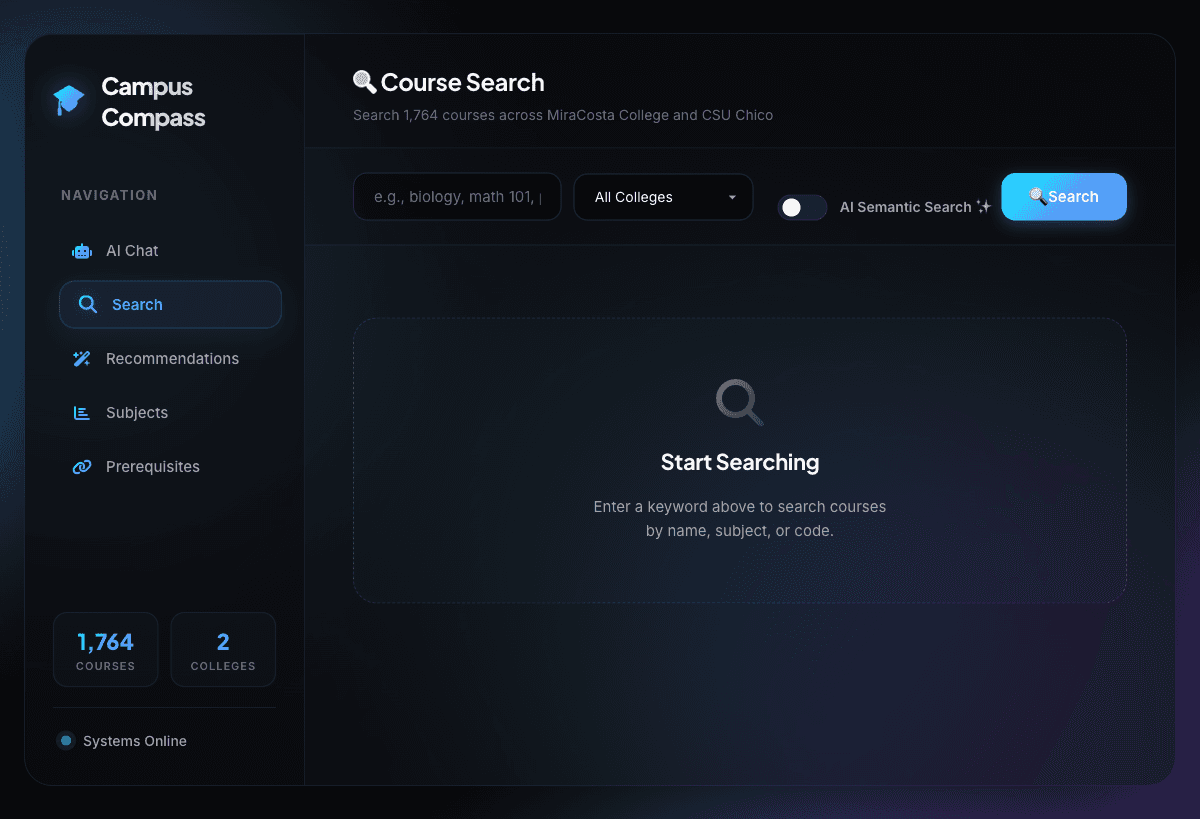
Task: Click the 1,764 Courses stat card
Action: (105, 650)
